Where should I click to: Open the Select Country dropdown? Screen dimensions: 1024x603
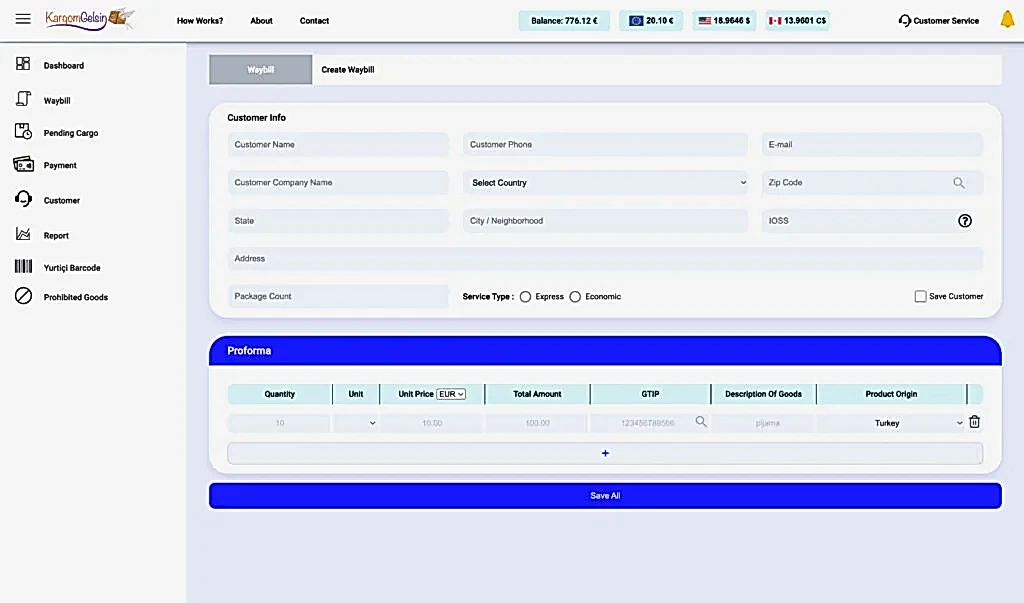tap(606, 183)
